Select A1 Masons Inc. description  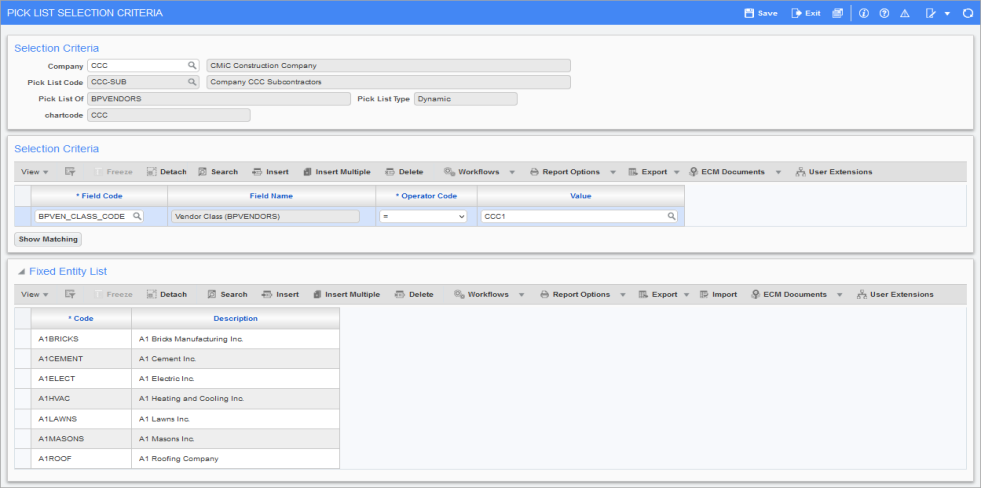pos(235,439)
